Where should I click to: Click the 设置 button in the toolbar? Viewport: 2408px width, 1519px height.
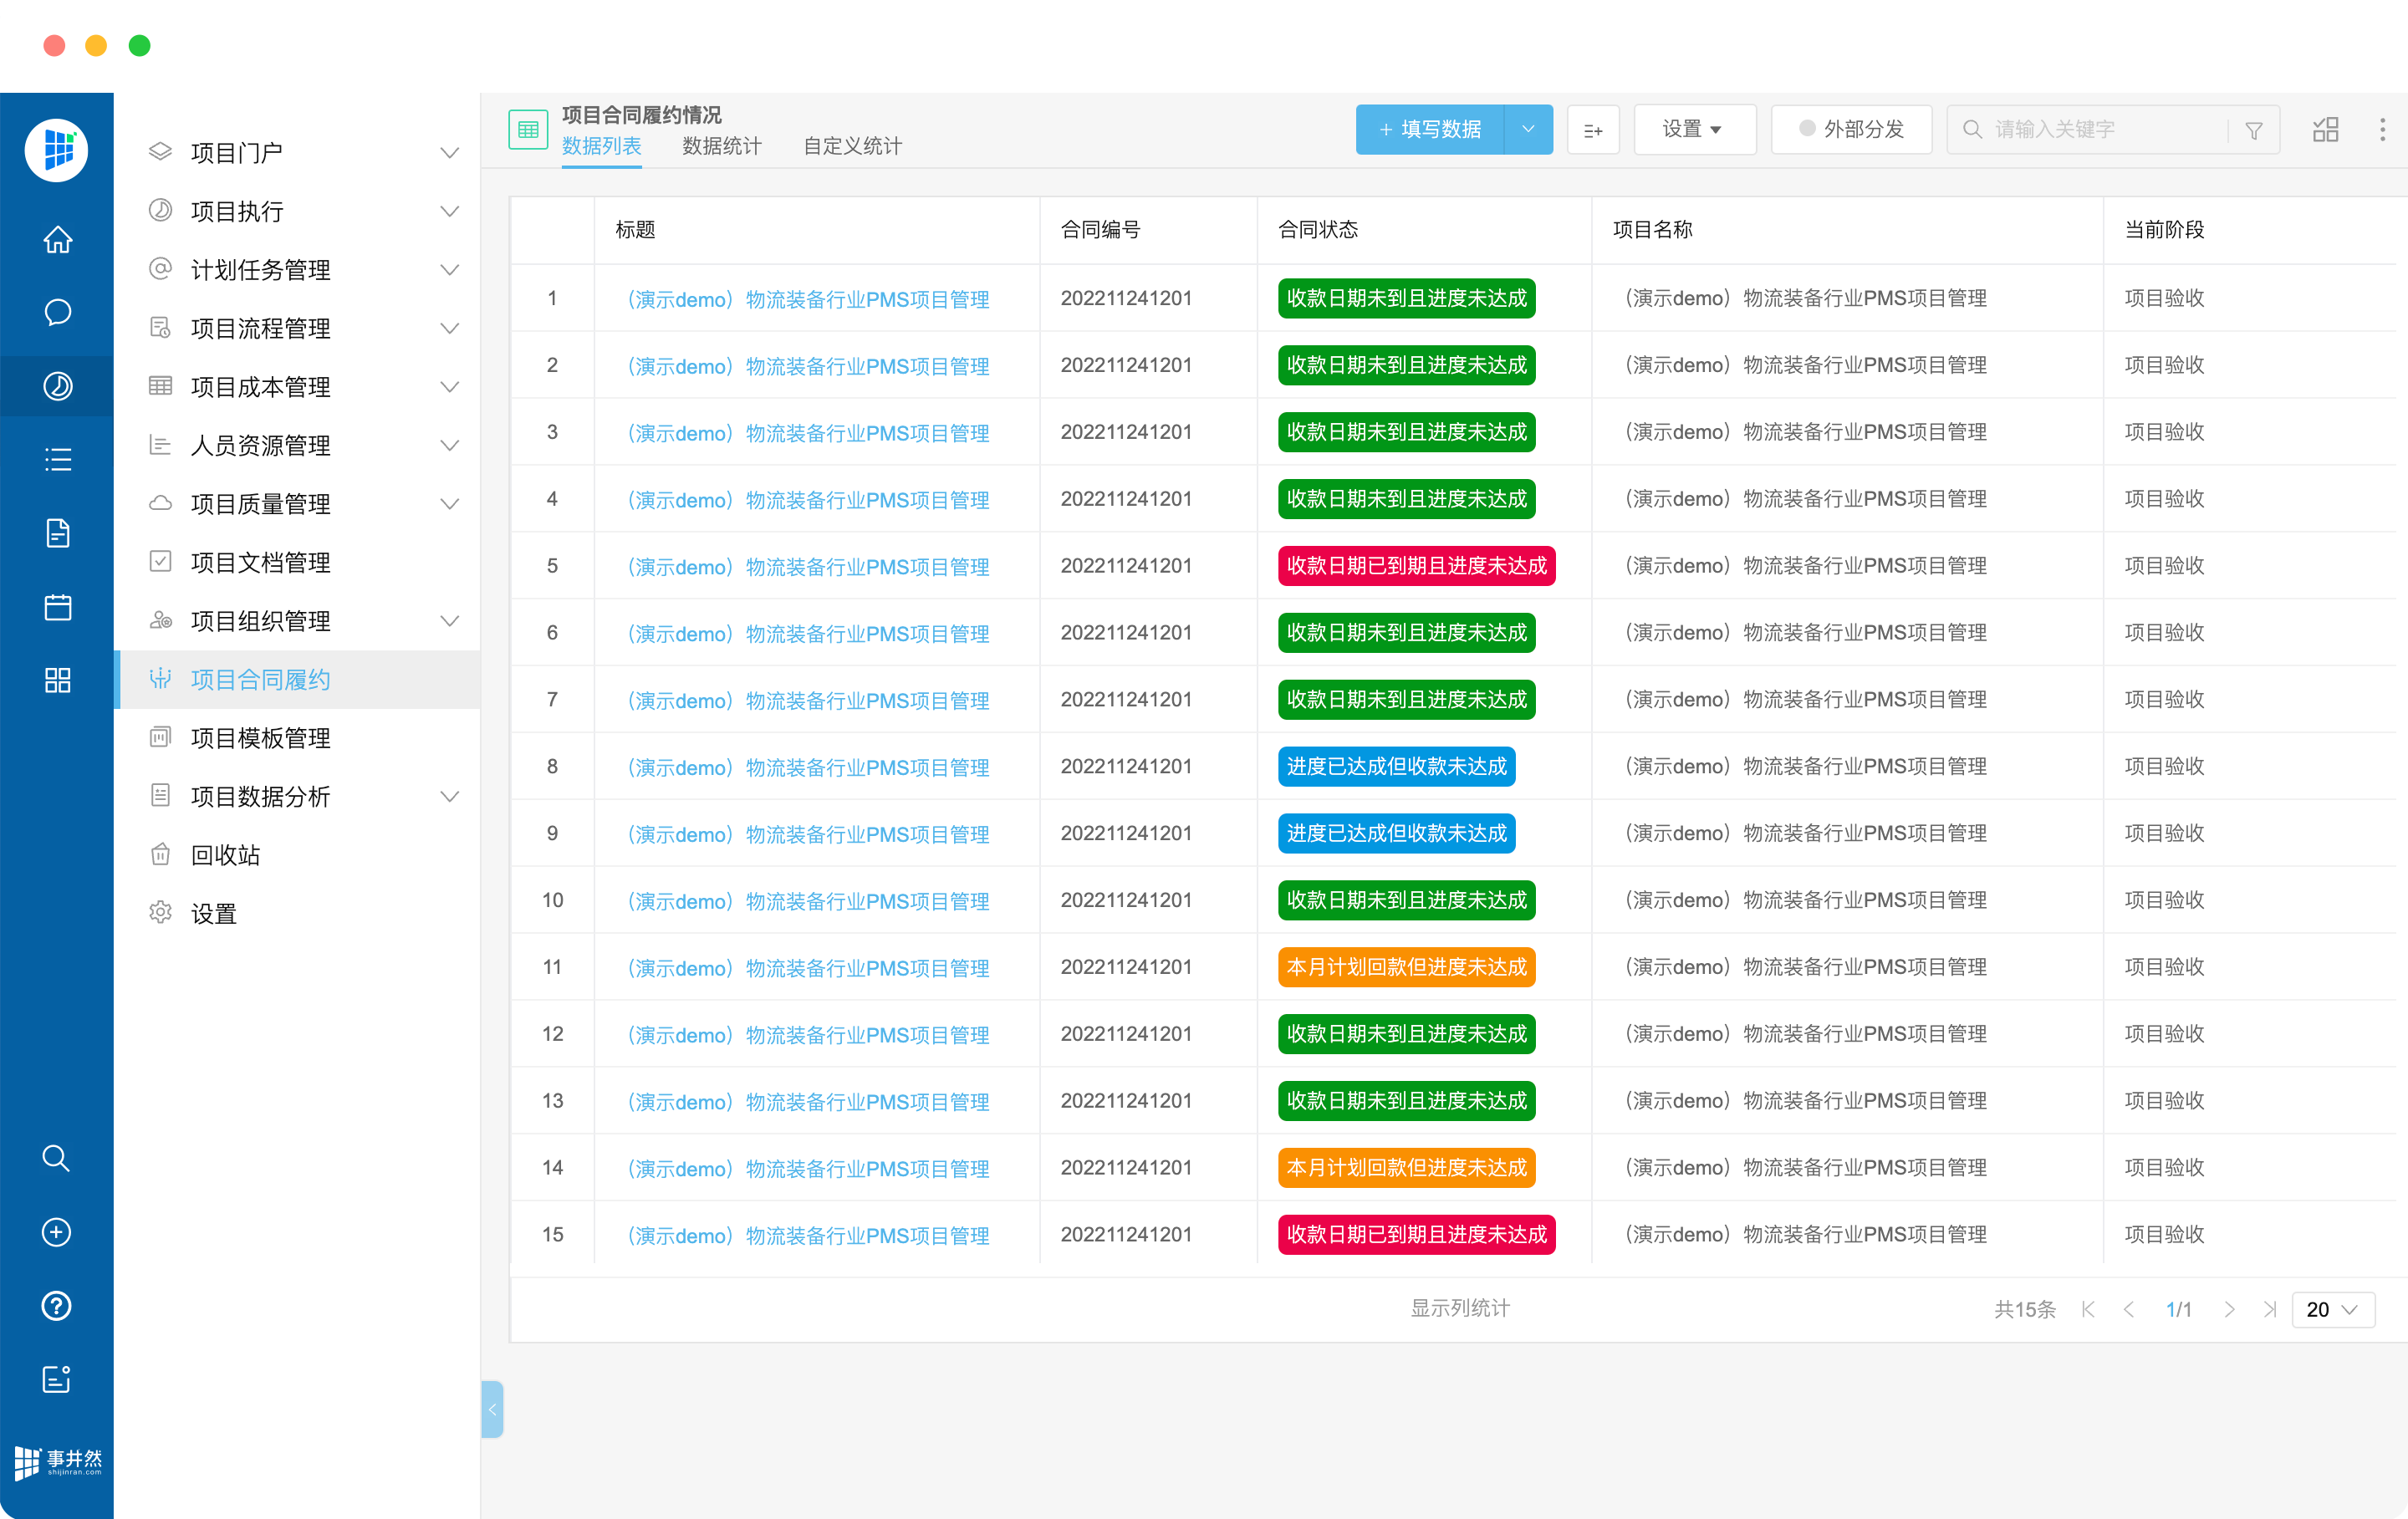pos(1692,129)
